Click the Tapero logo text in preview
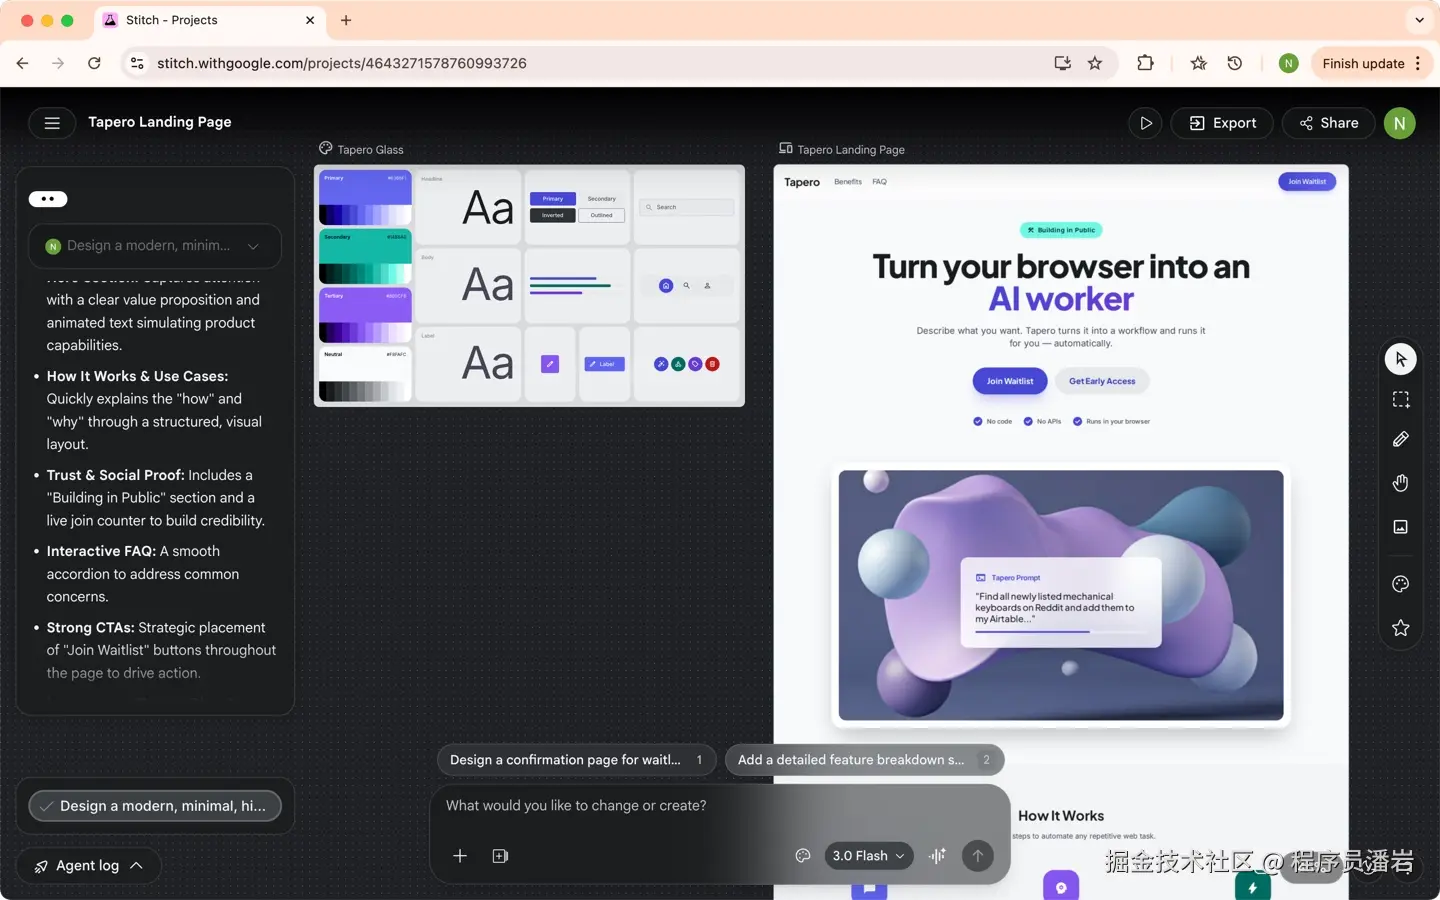This screenshot has width=1440, height=900. (x=802, y=182)
